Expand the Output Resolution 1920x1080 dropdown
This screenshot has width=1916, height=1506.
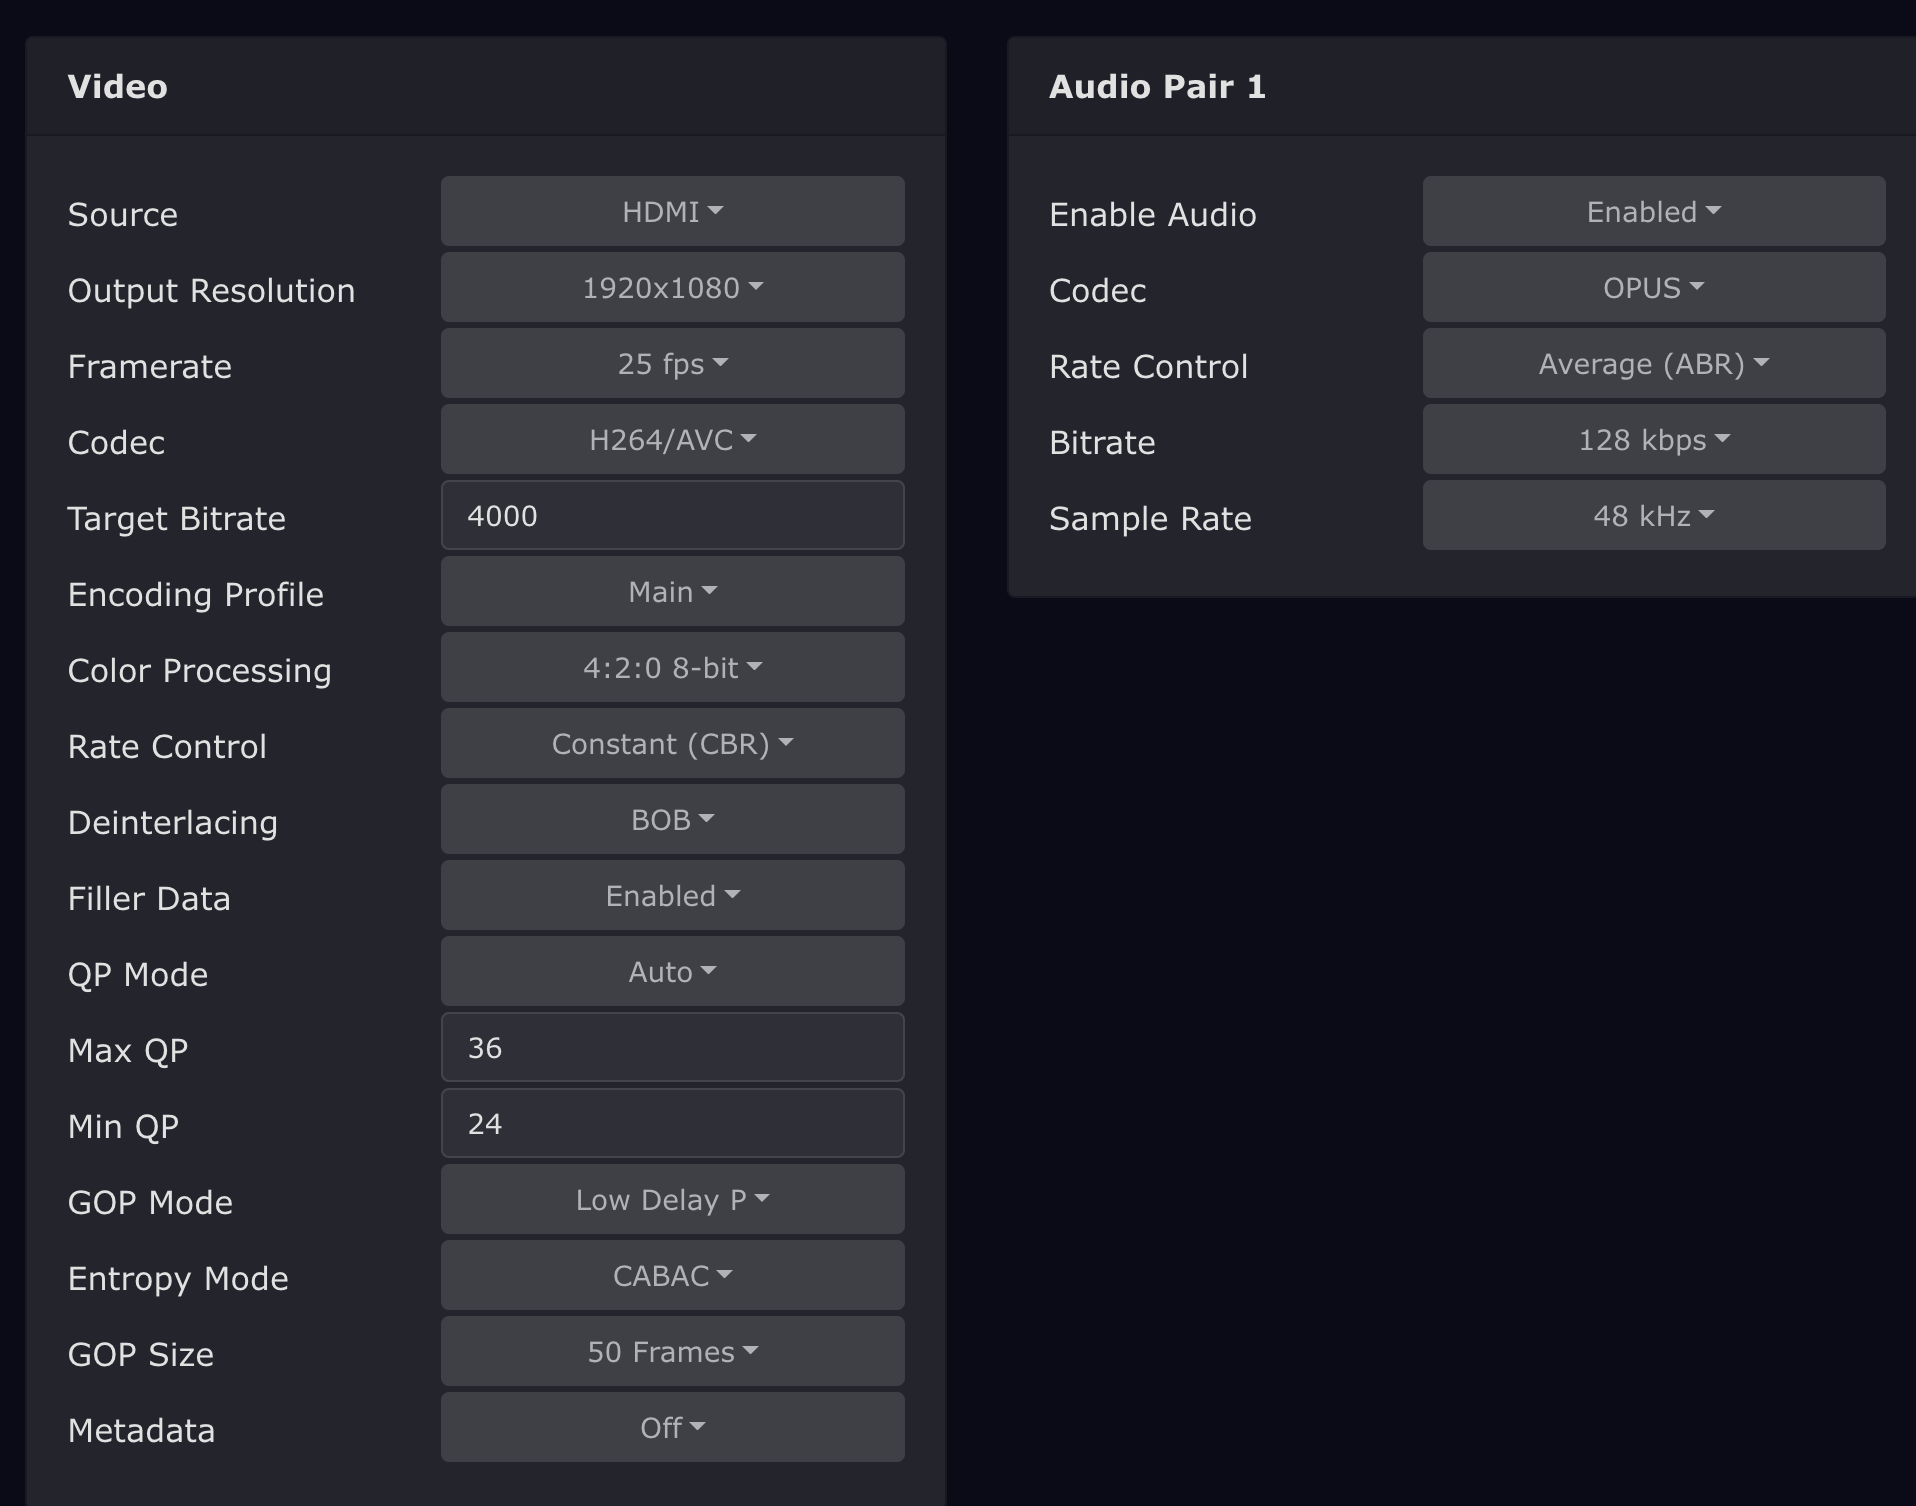(x=672, y=288)
